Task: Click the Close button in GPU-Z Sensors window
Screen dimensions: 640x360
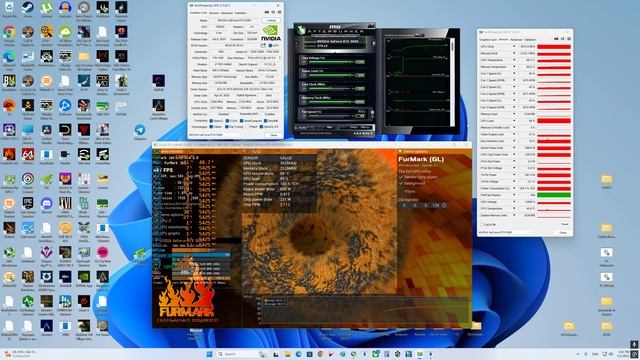Action: 563,233
